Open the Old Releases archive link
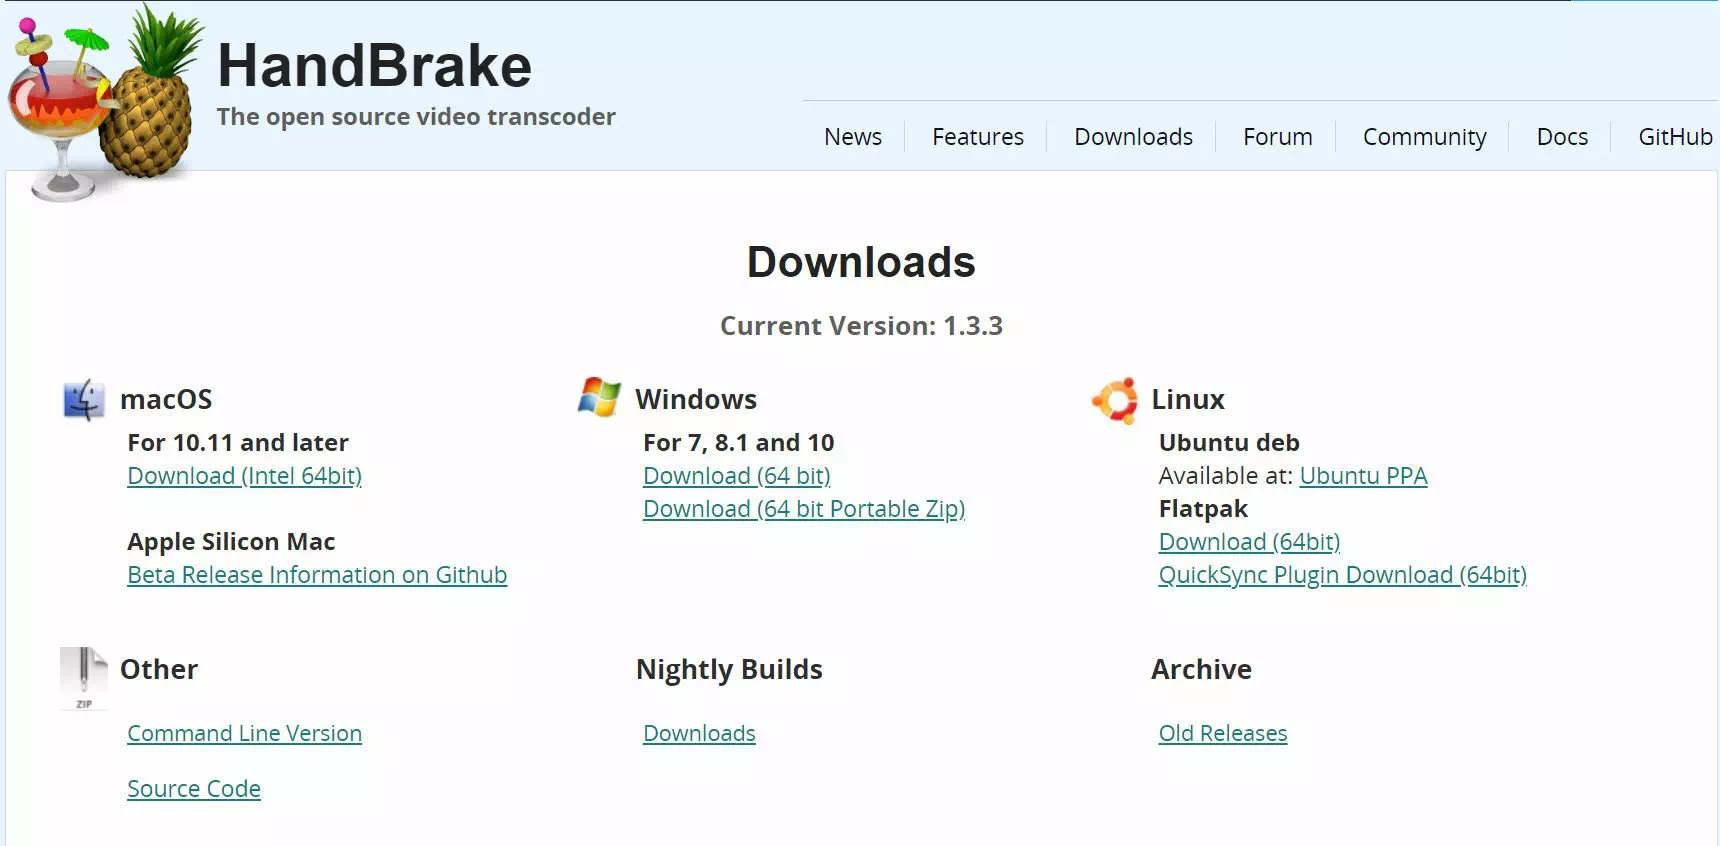1720x846 pixels. point(1223,733)
